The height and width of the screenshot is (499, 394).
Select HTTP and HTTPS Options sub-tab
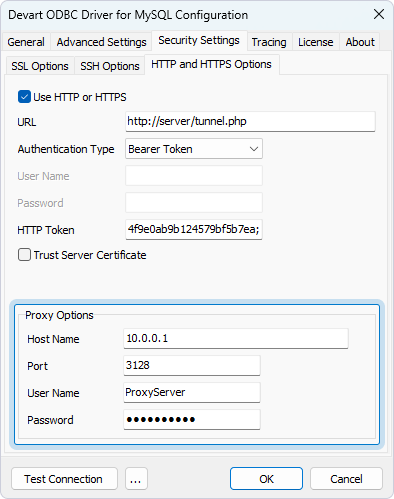click(211, 64)
